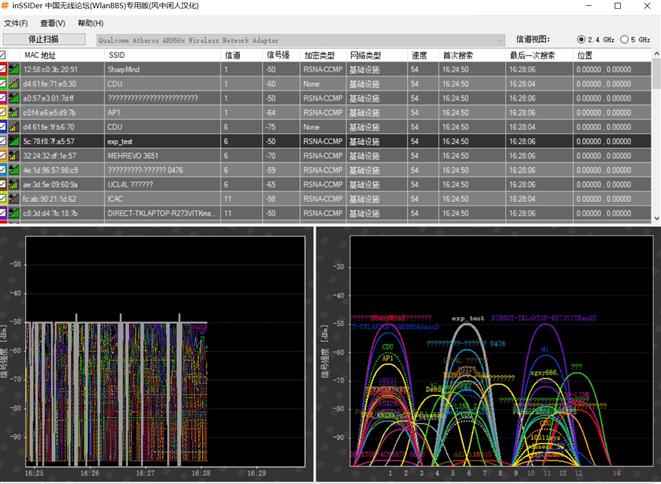This screenshot has height=484, width=661.
Task: Click the None encryption cell in CDU channel 1 row
Action: coord(322,84)
